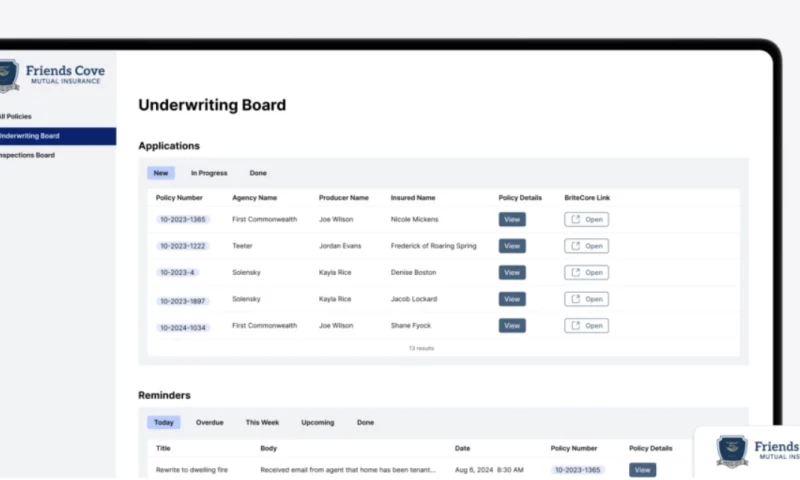This screenshot has height=480, width=800.
Task: Switch to This Week reminders tab
Action: [262, 422]
